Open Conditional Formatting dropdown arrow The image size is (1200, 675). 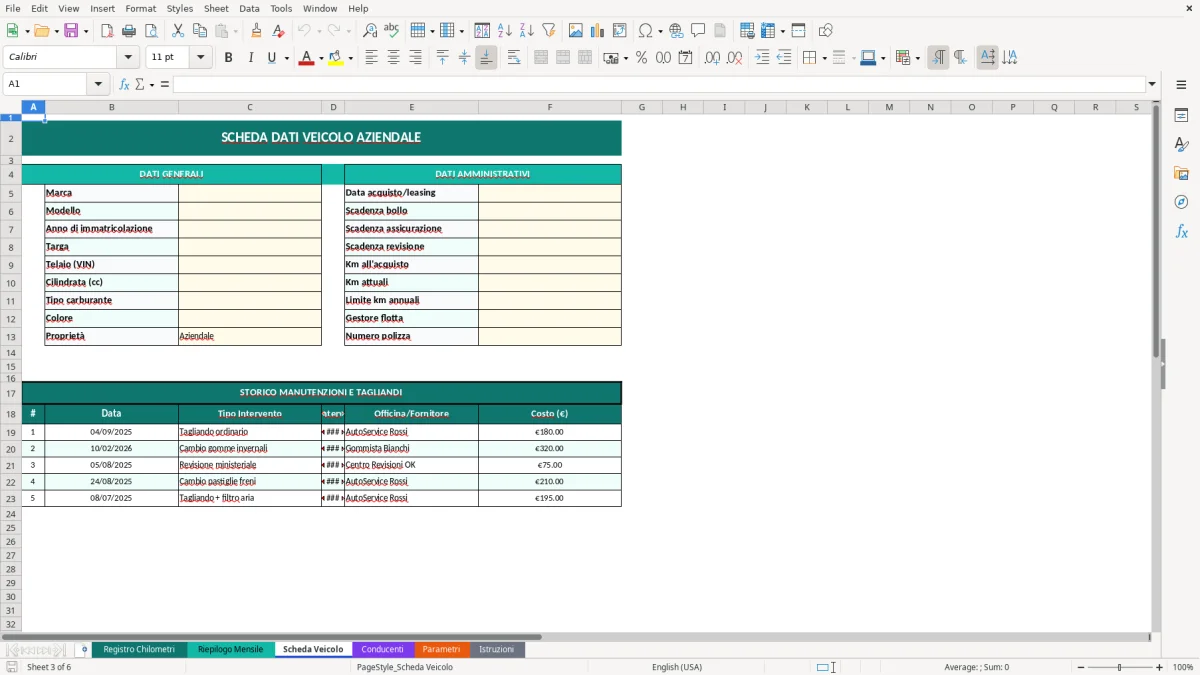click(917, 58)
